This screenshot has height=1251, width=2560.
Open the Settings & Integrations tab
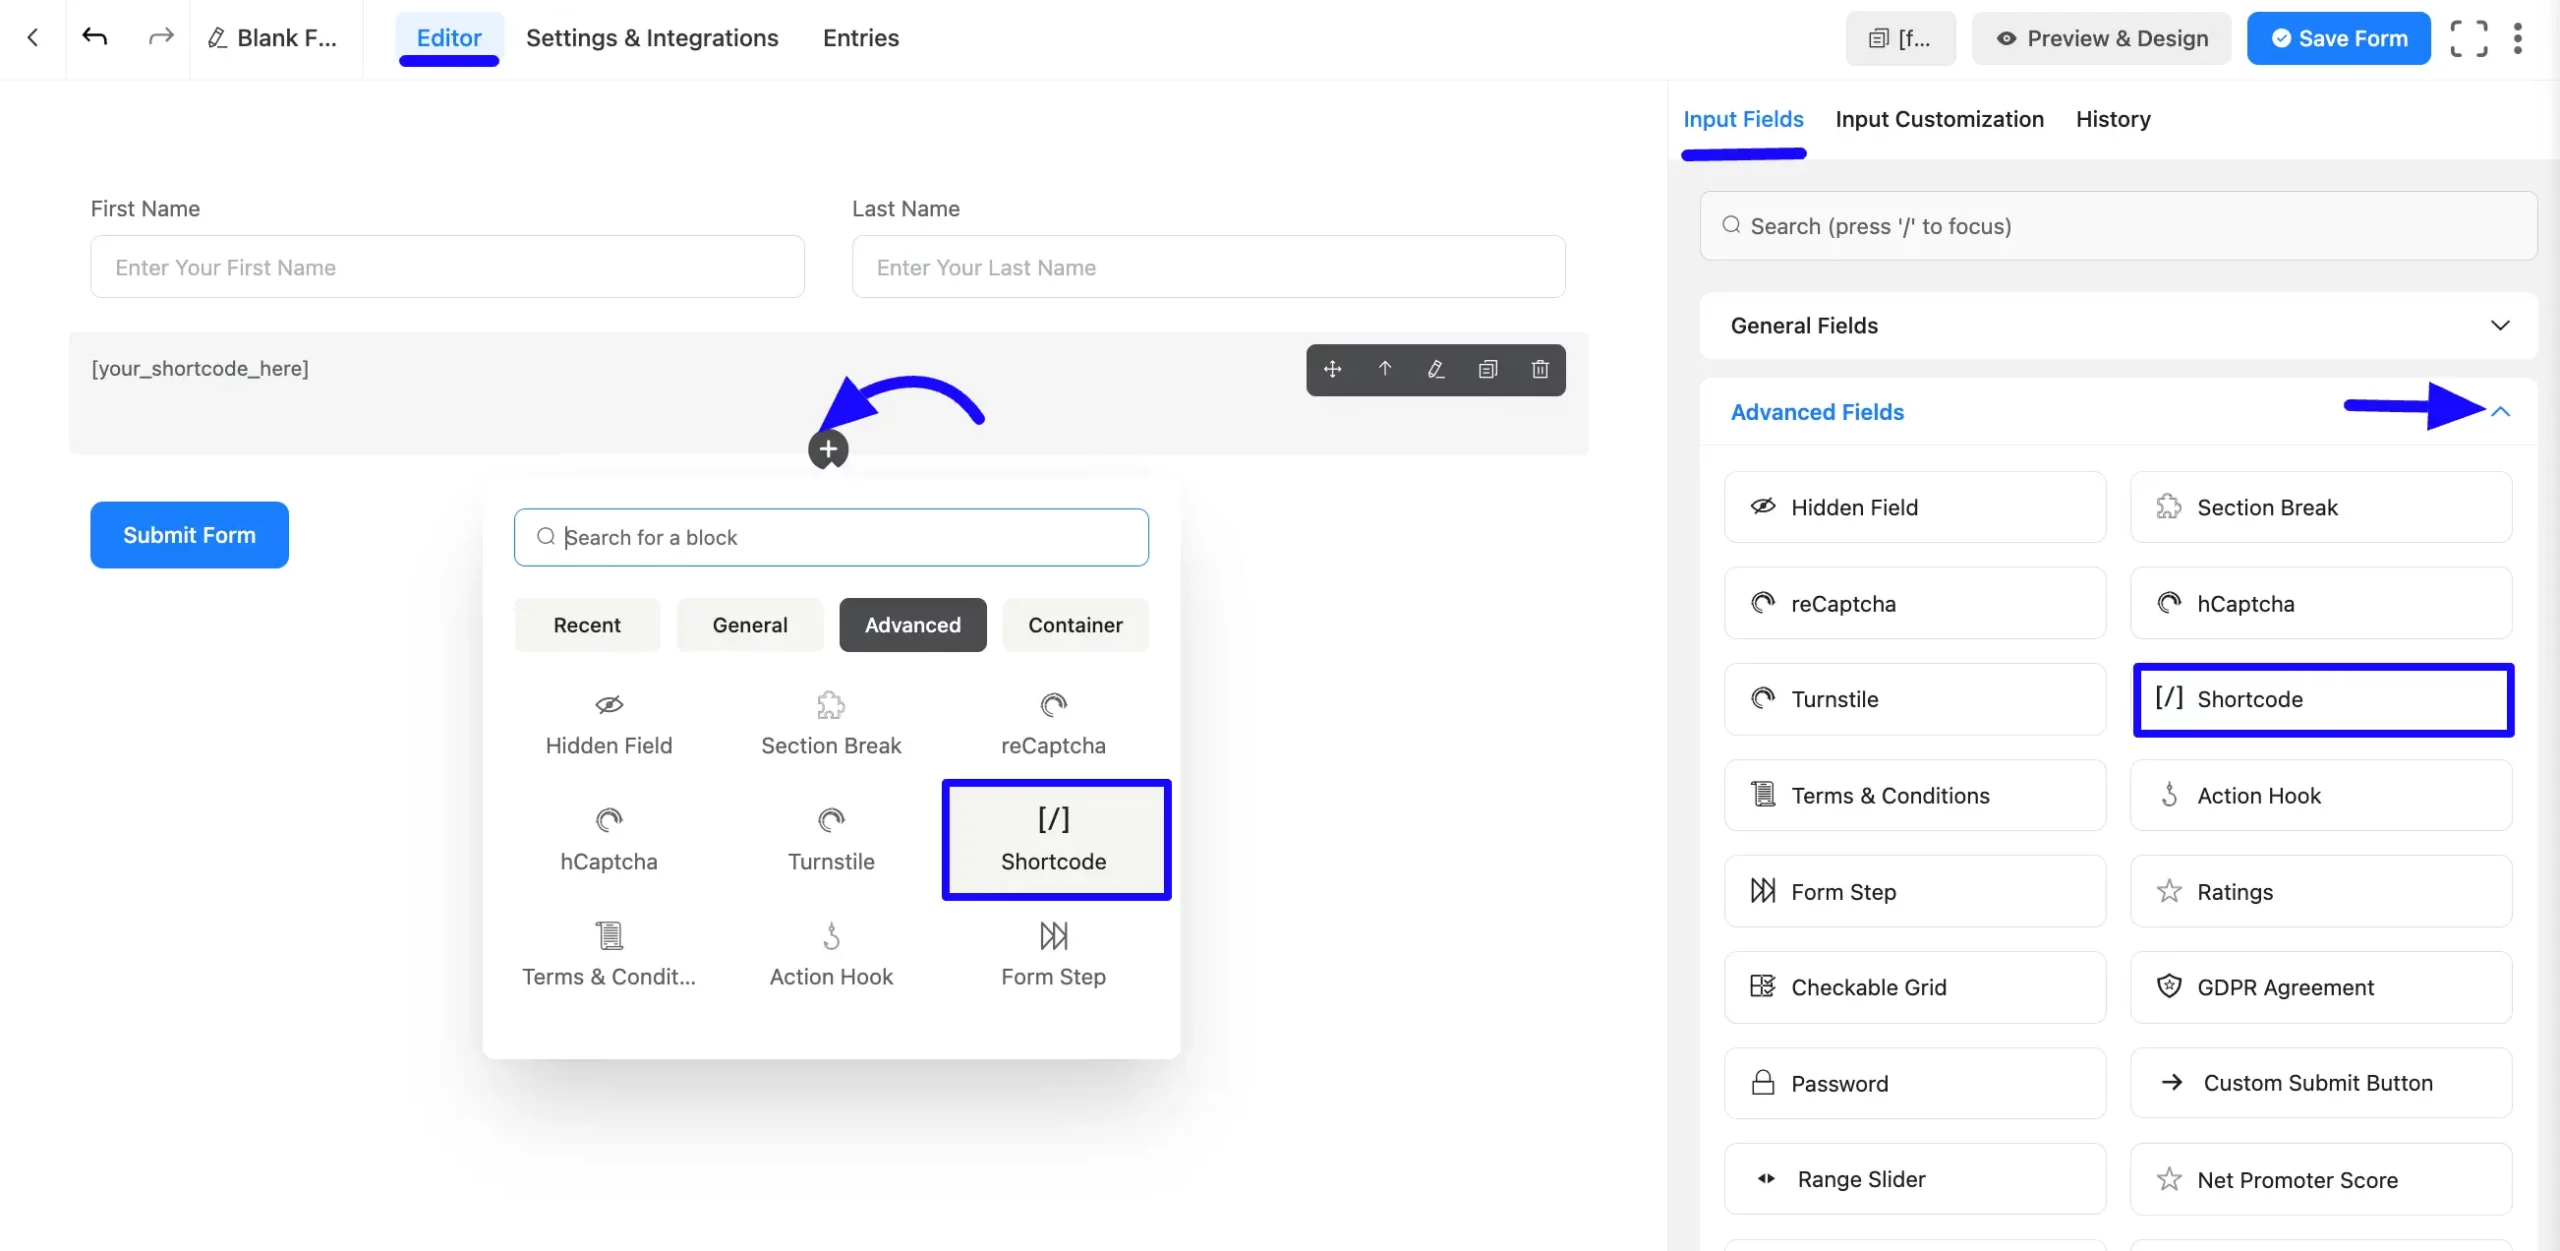652,38
